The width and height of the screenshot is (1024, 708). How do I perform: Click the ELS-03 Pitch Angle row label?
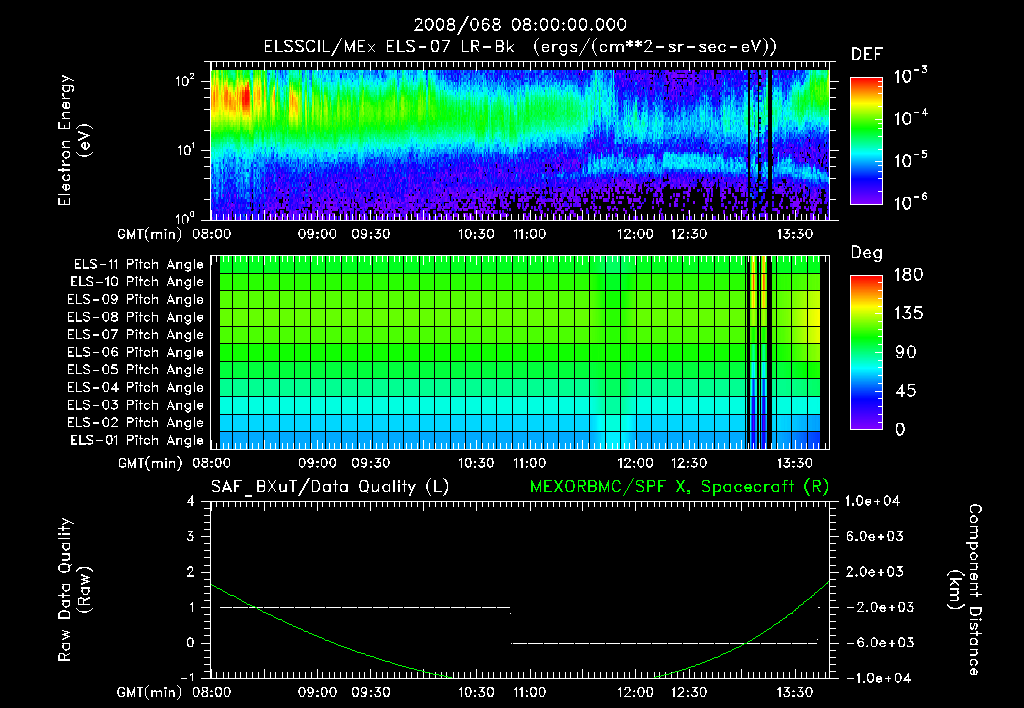(135, 405)
